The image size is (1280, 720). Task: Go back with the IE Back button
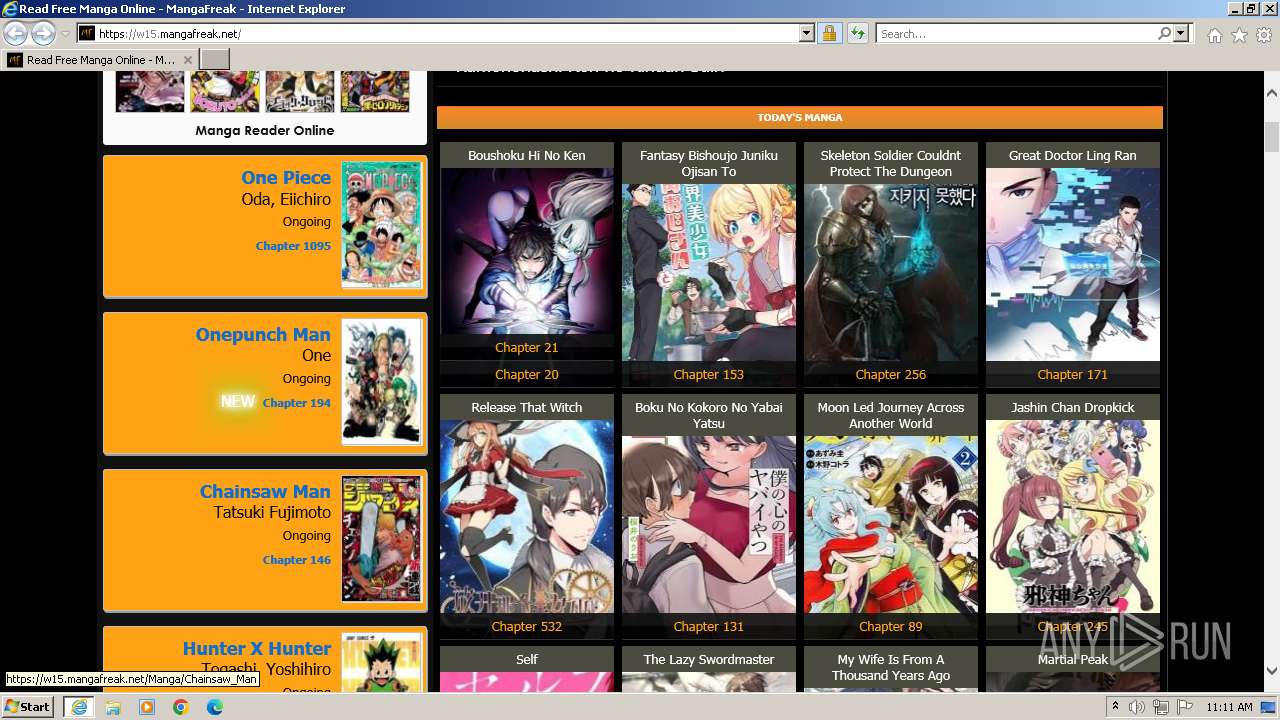tap(15, 34)
